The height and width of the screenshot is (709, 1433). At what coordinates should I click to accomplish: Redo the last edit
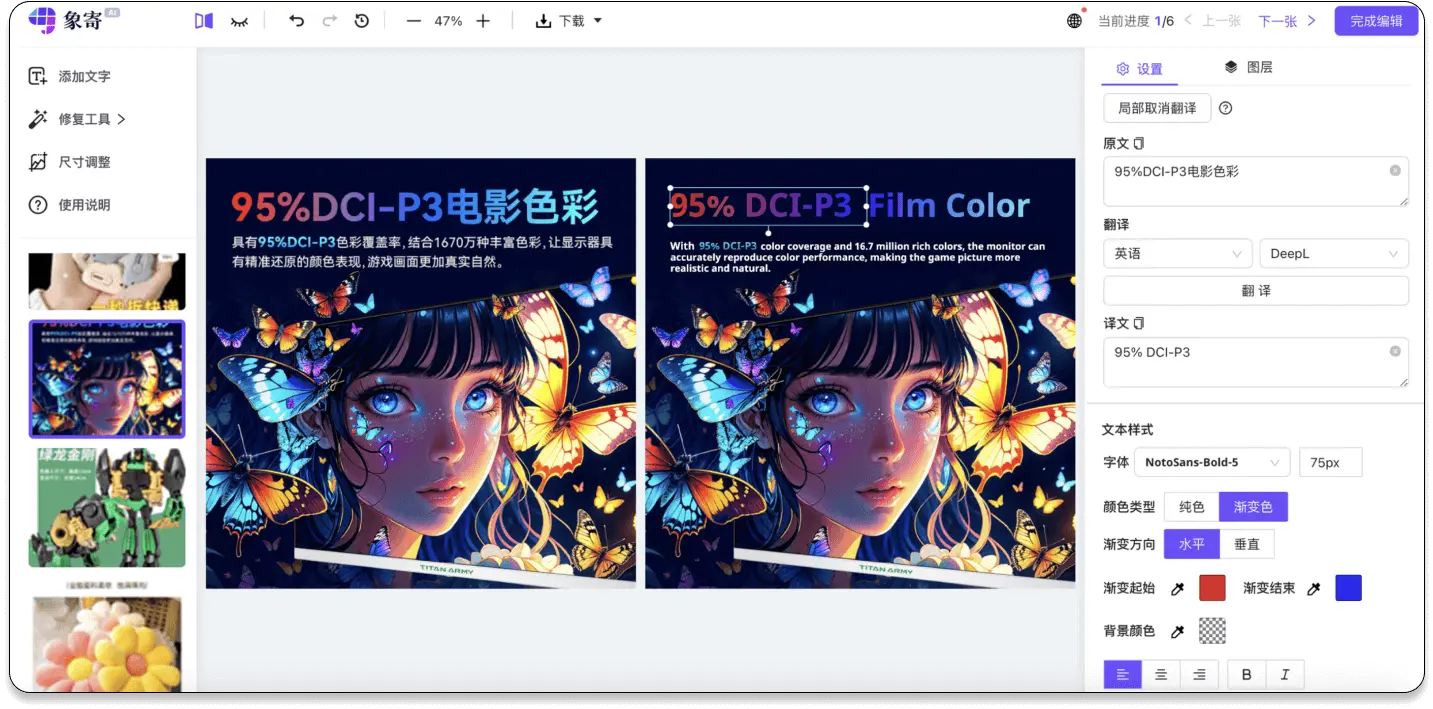(x=329, y=21)
